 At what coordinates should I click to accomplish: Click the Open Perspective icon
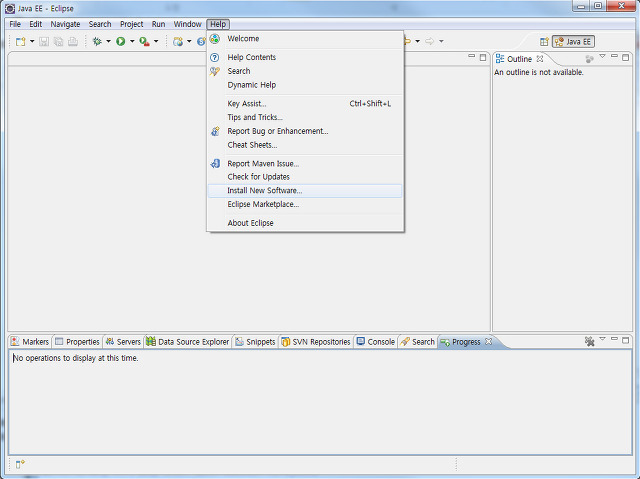(x=544, y=42)
